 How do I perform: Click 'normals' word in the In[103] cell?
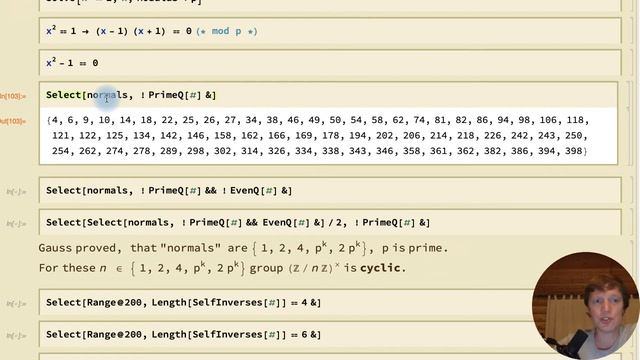tap(107, 95)
